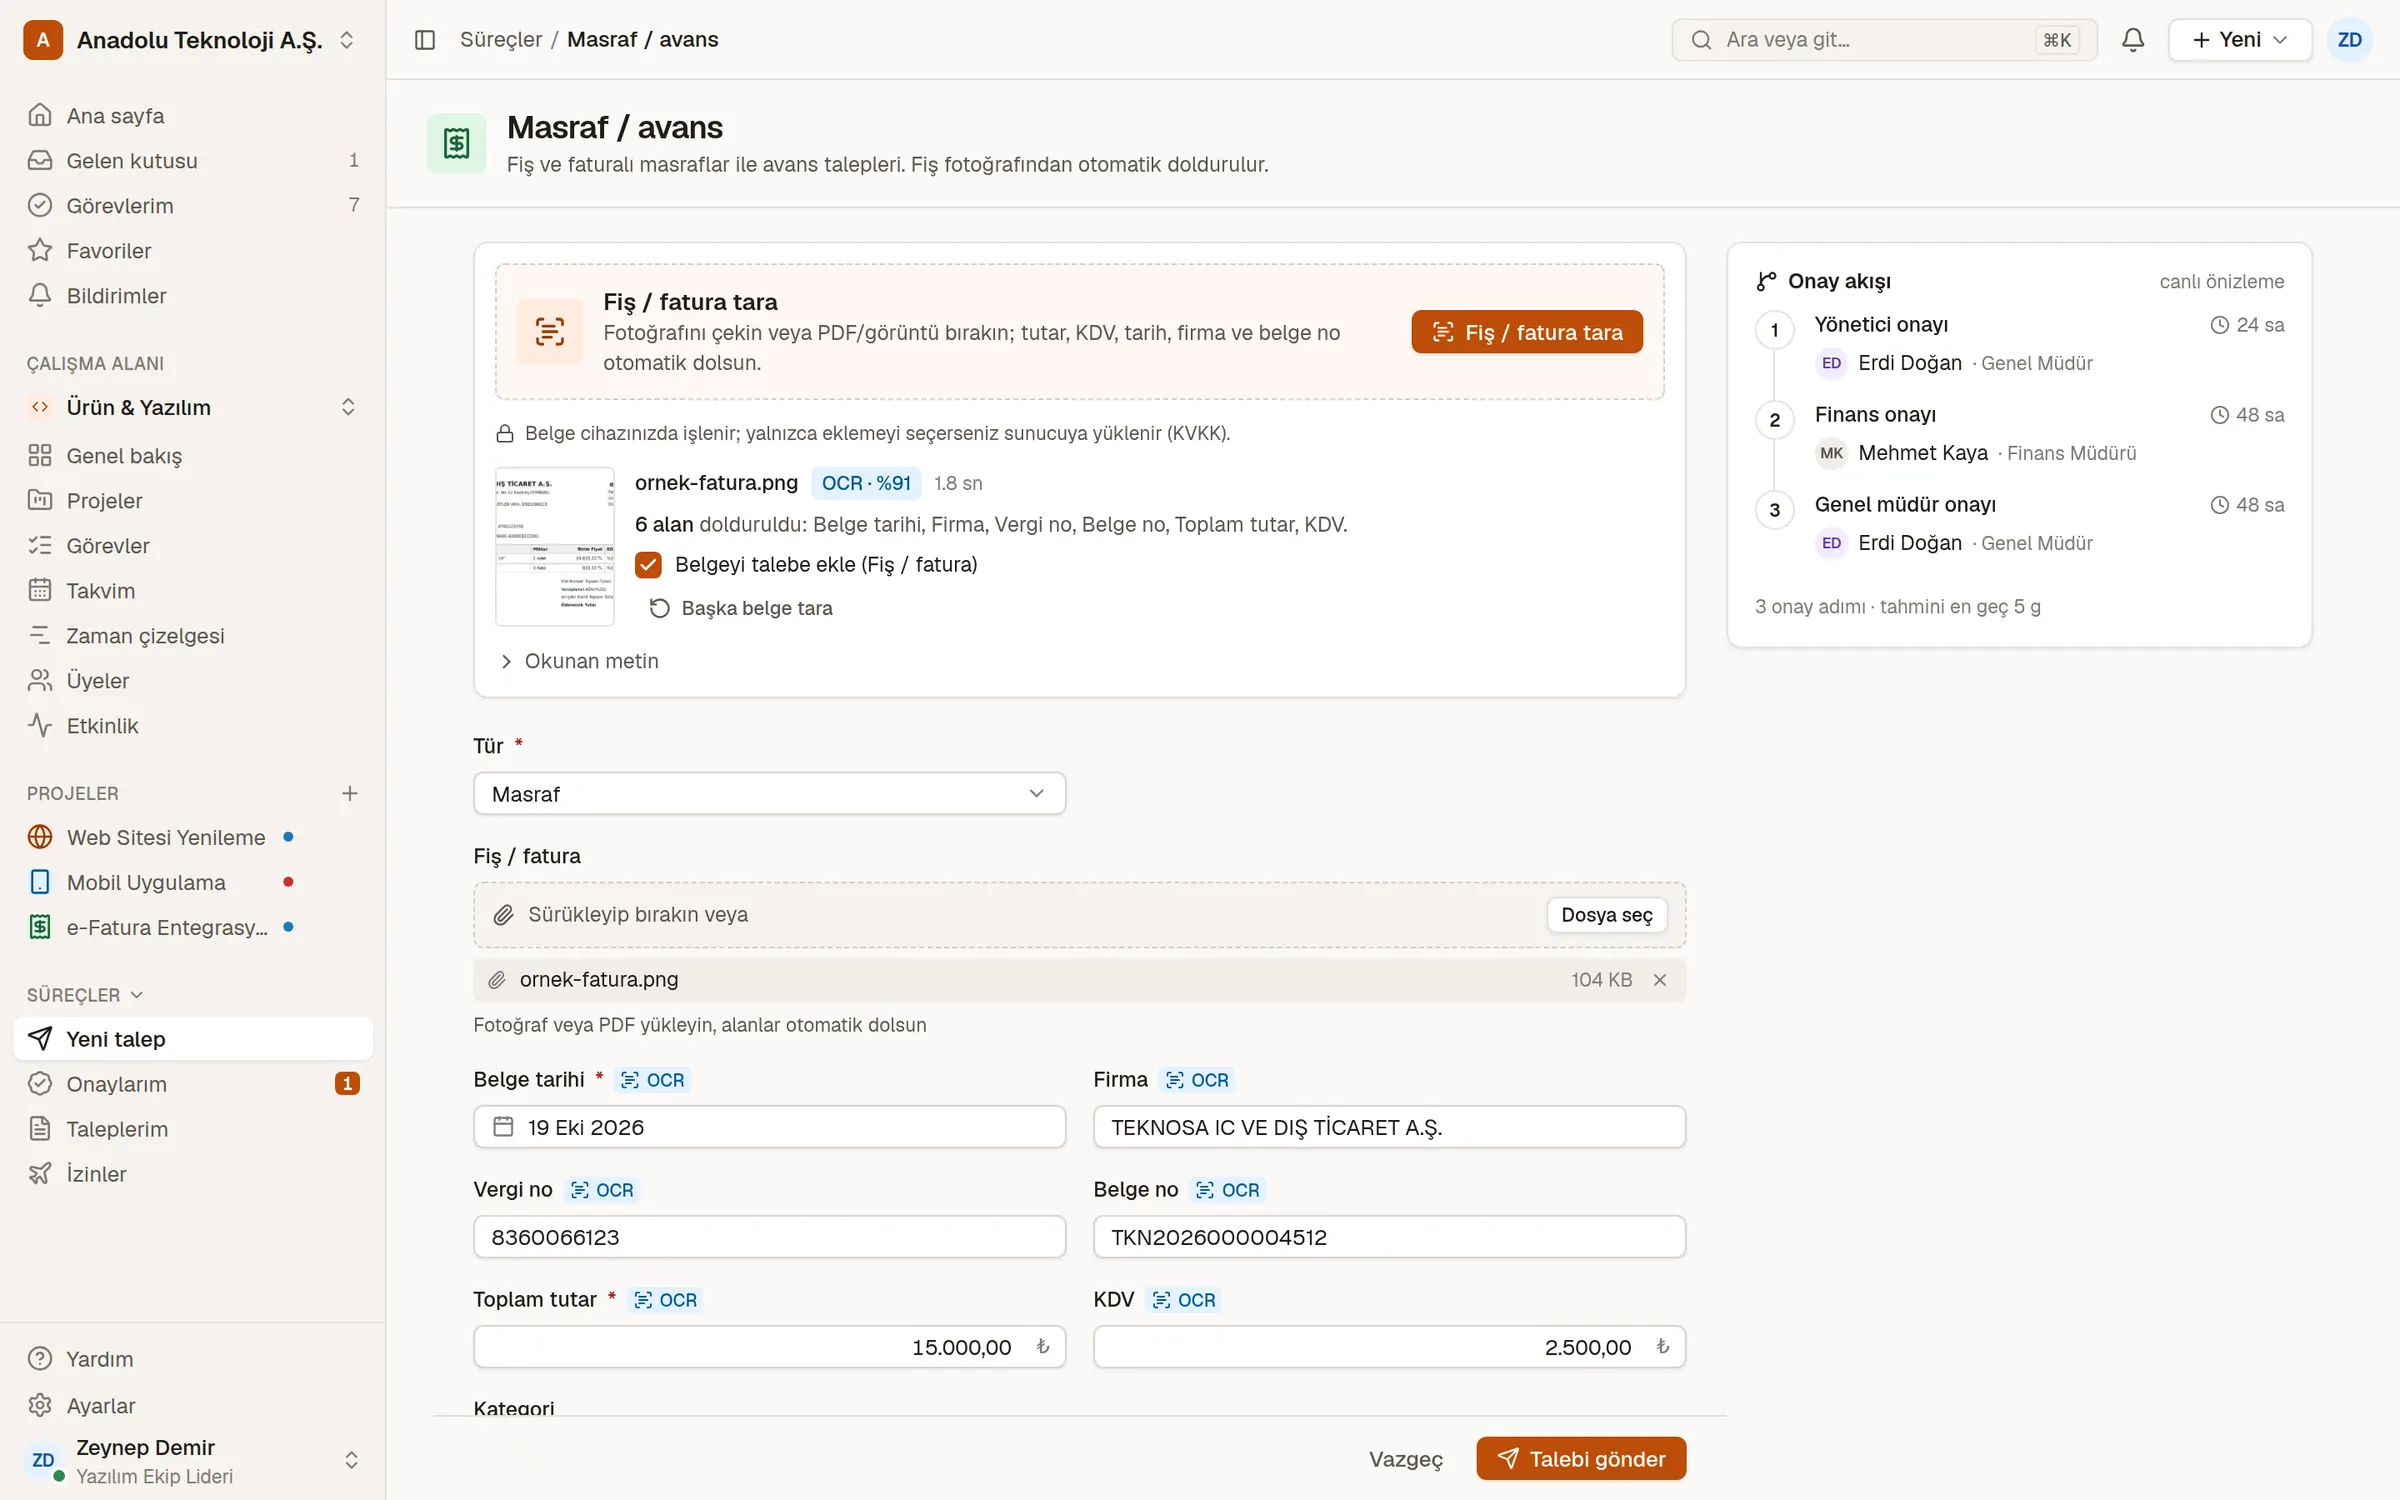Viewport: 2400px width, 1500px height.
Task: Open Gelen kutusu inbox
Action: 193,160
